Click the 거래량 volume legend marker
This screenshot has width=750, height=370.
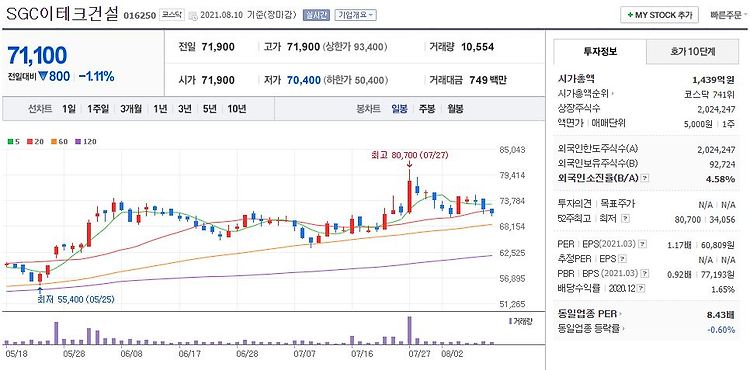tap(510, 321)
